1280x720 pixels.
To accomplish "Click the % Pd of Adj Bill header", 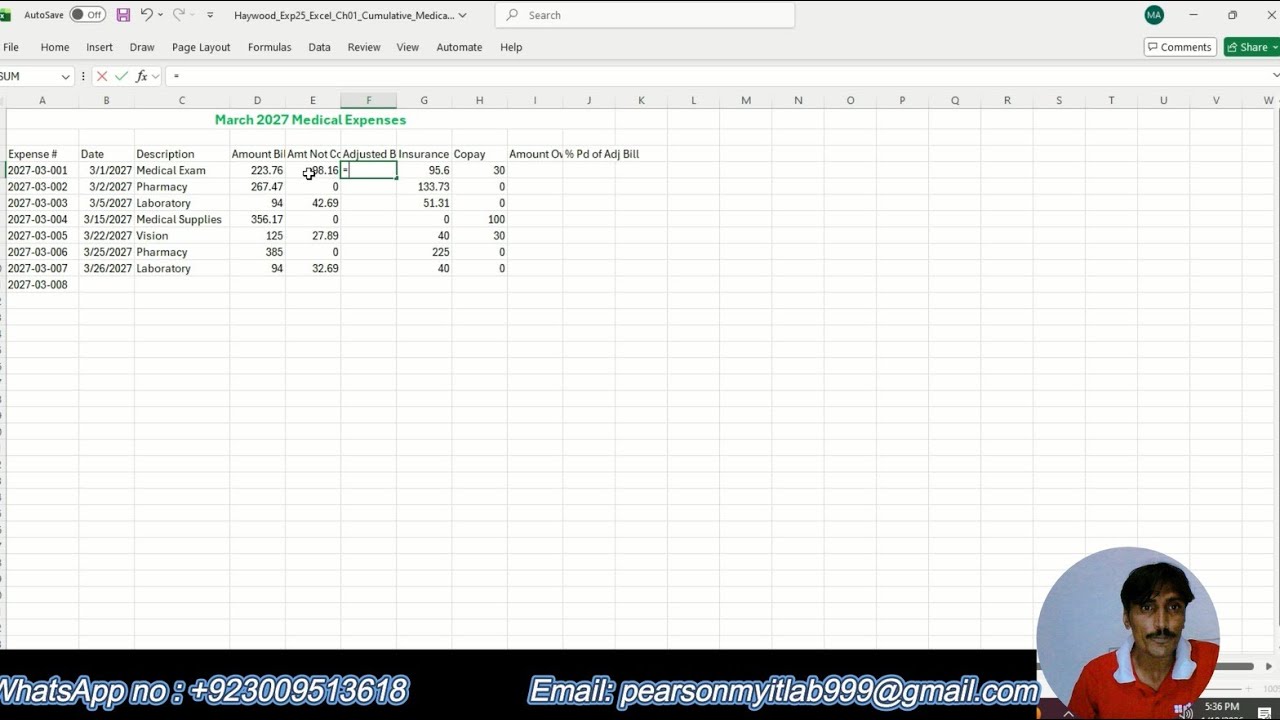I will [x=601, y=154].
